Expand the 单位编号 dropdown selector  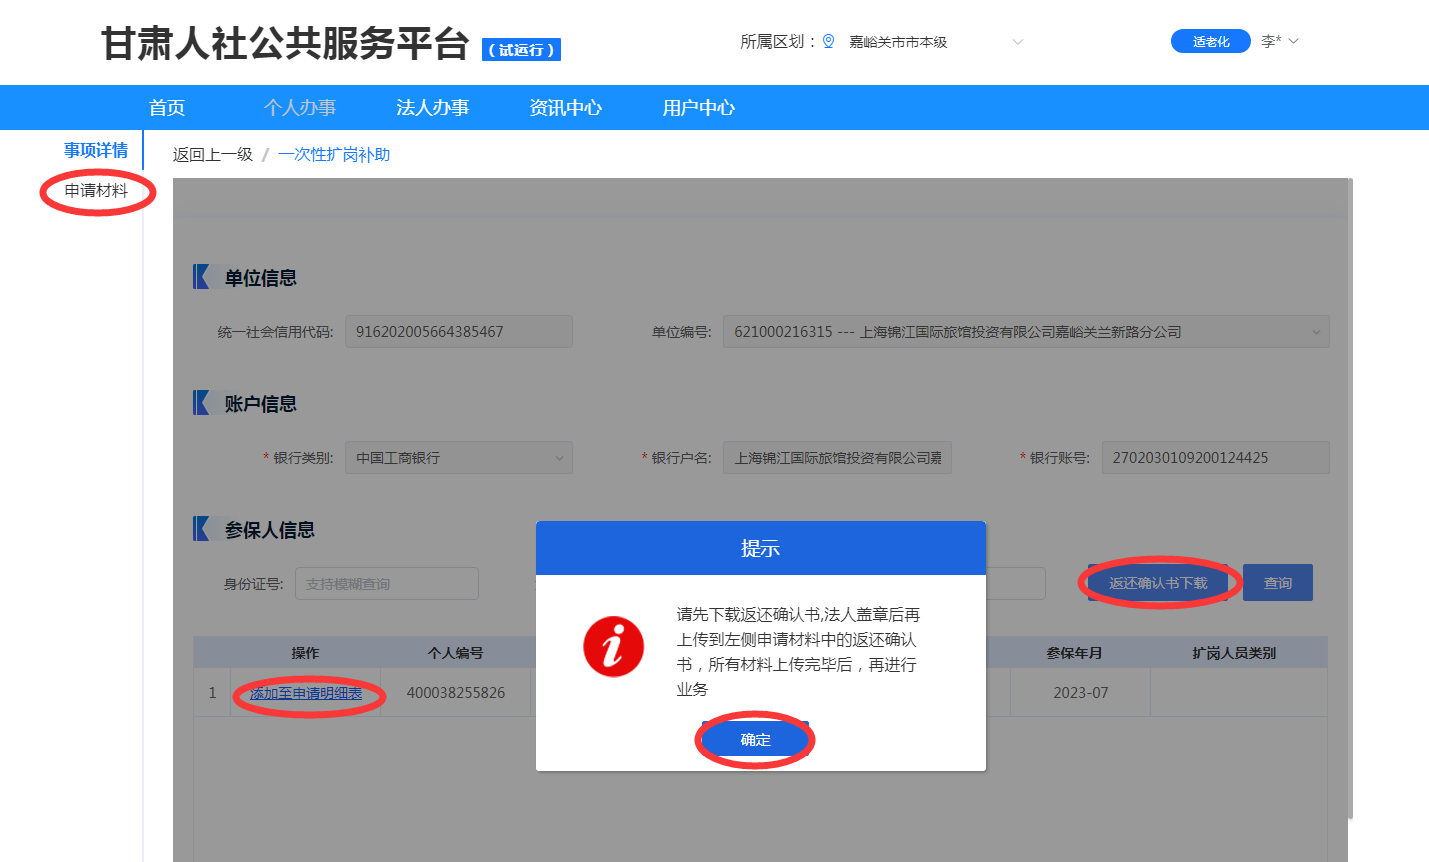1315,332
